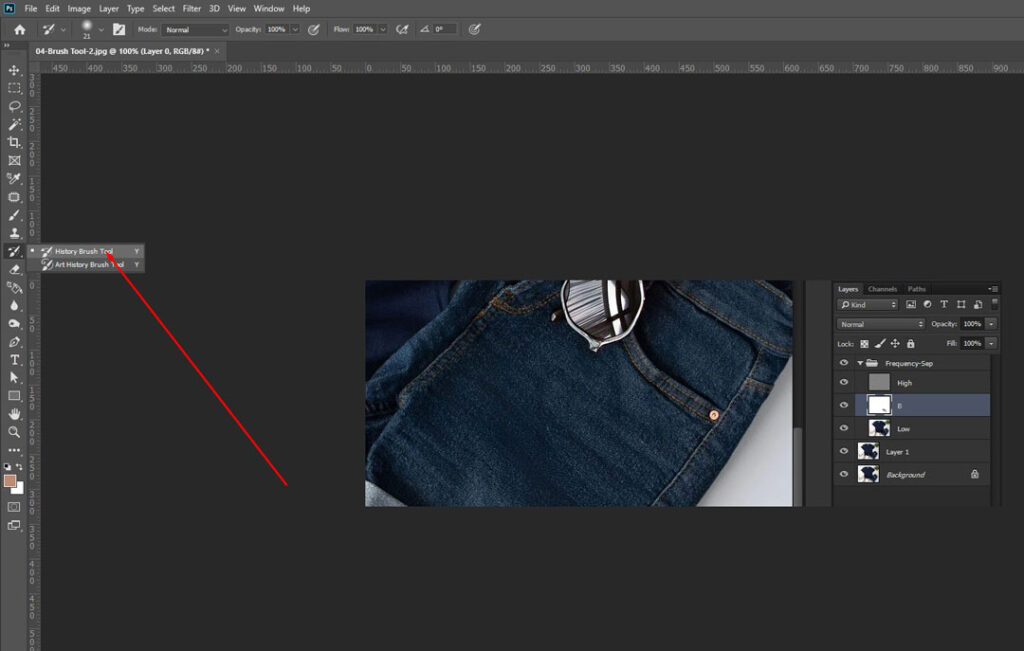Toggle visibility of the High layer
Image resolution: width=1024 pixels, height=651 pixels.
pos(844,382)
